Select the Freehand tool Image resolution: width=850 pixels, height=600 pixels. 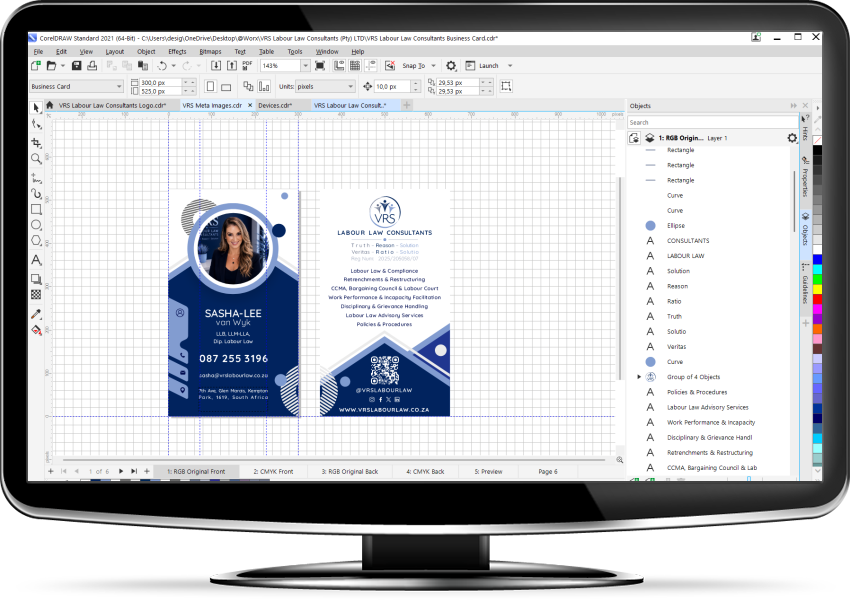click(36, 178)
